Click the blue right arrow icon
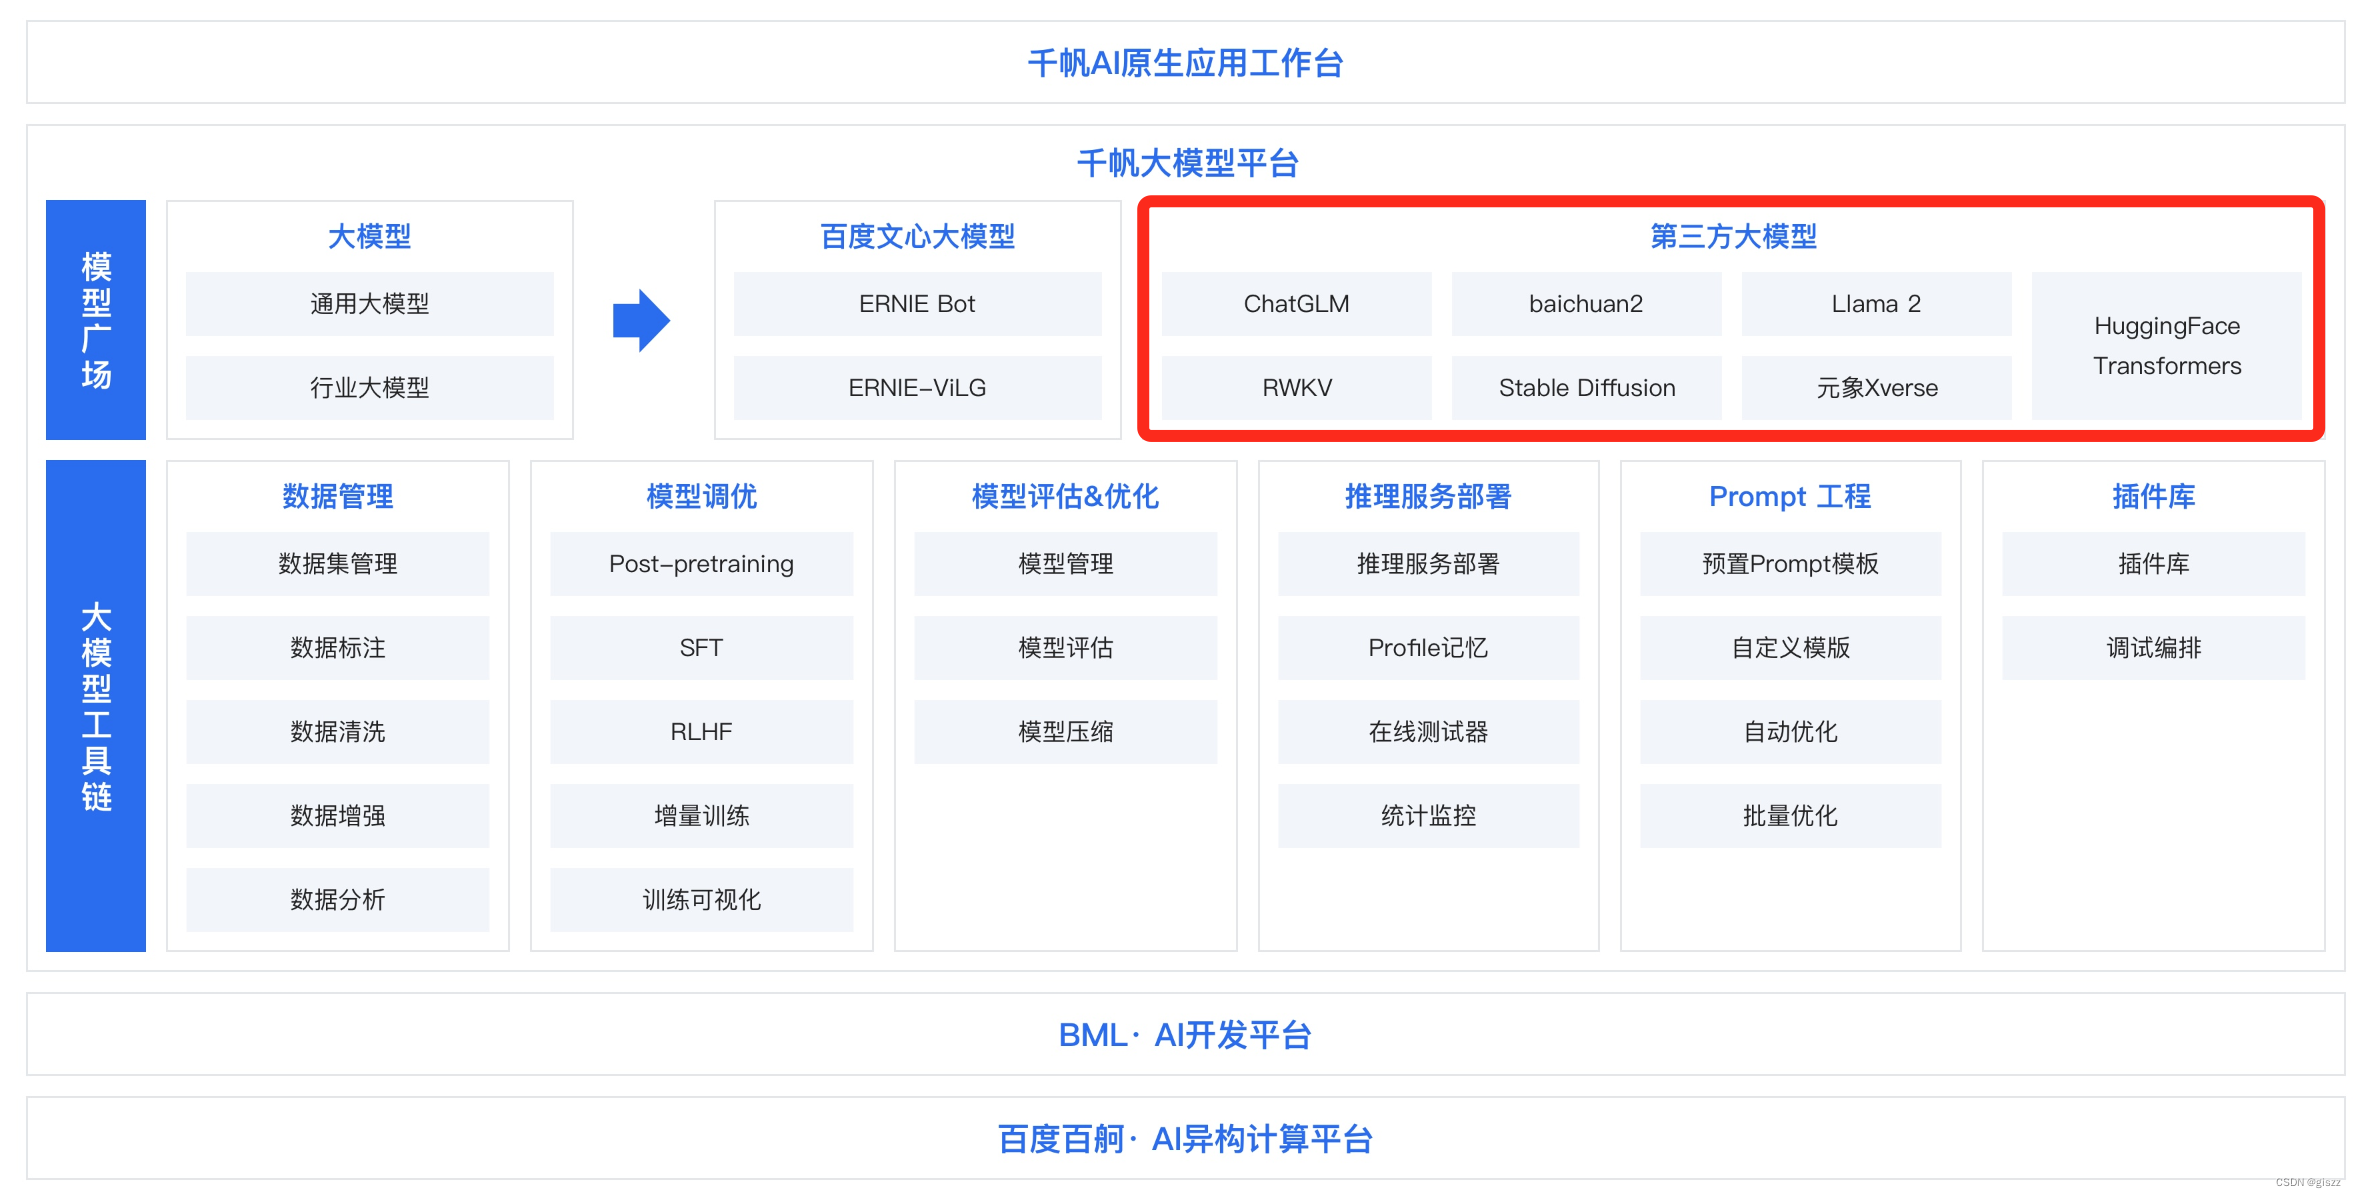 click(x=641, y=320)
